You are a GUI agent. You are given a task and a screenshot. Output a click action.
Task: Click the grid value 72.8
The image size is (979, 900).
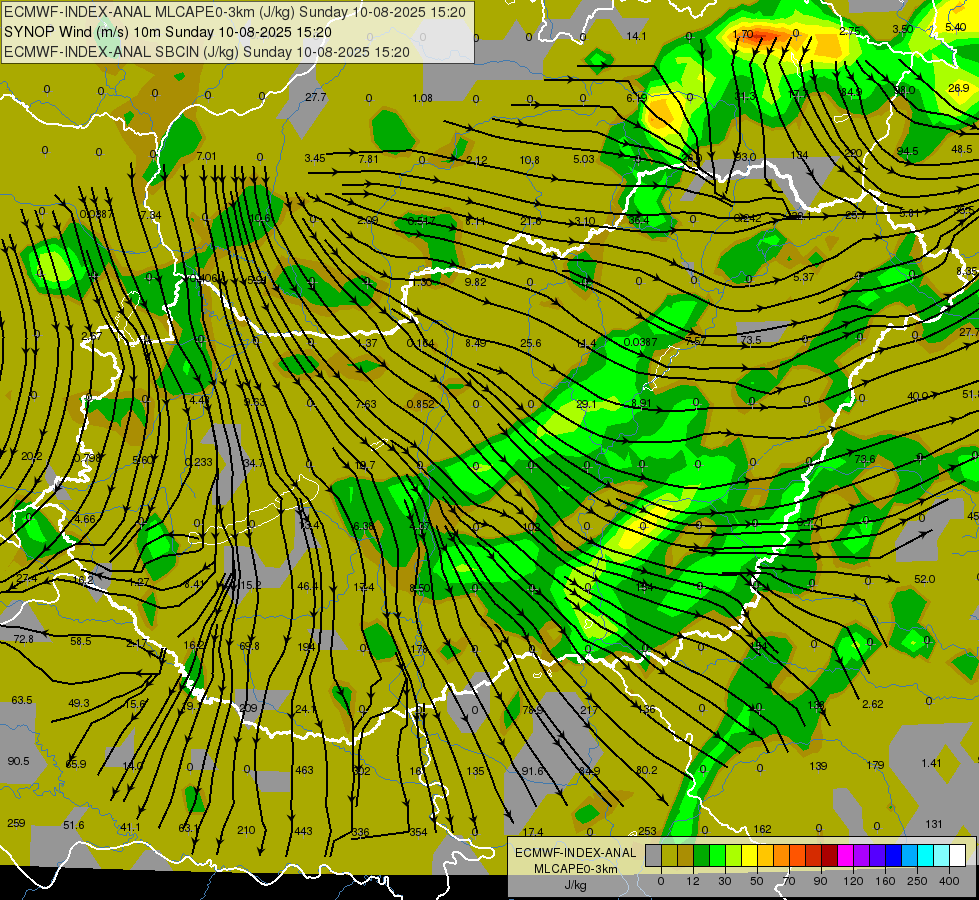(x=23, y=639)
